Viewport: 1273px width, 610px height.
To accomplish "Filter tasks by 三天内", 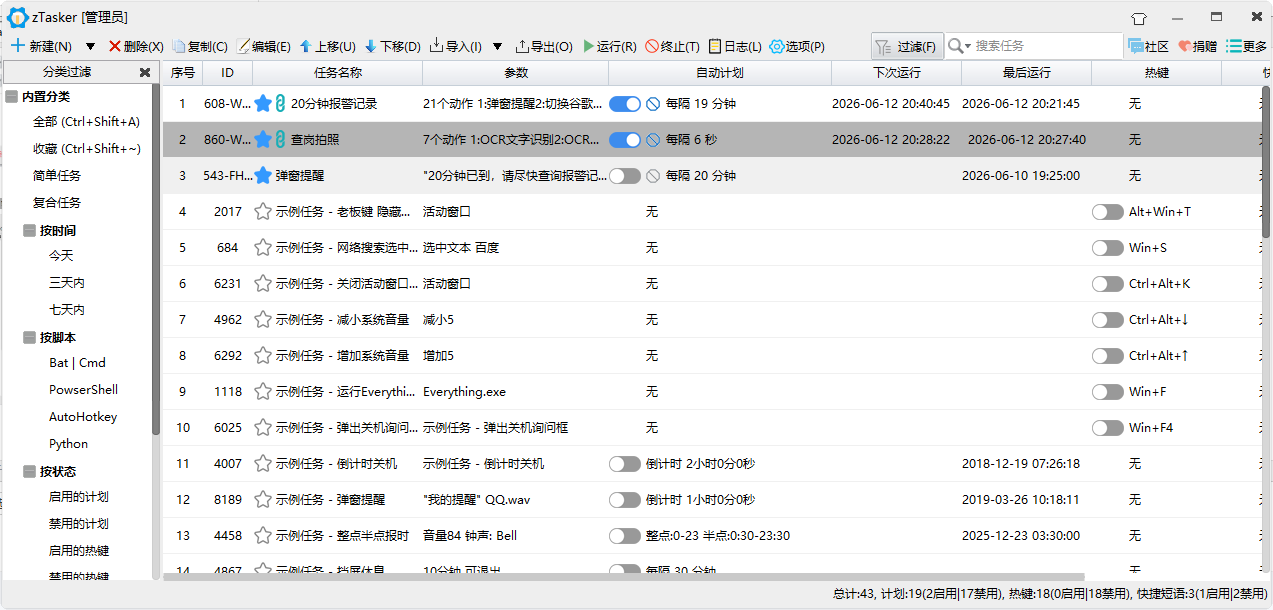I will (x=67, y=283).
